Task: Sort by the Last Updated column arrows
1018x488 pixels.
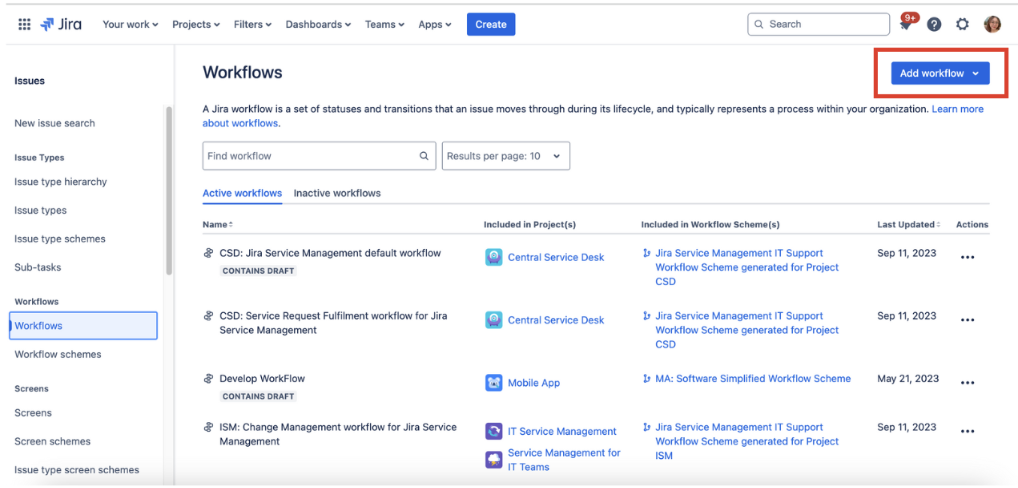Action: [938, 225]
